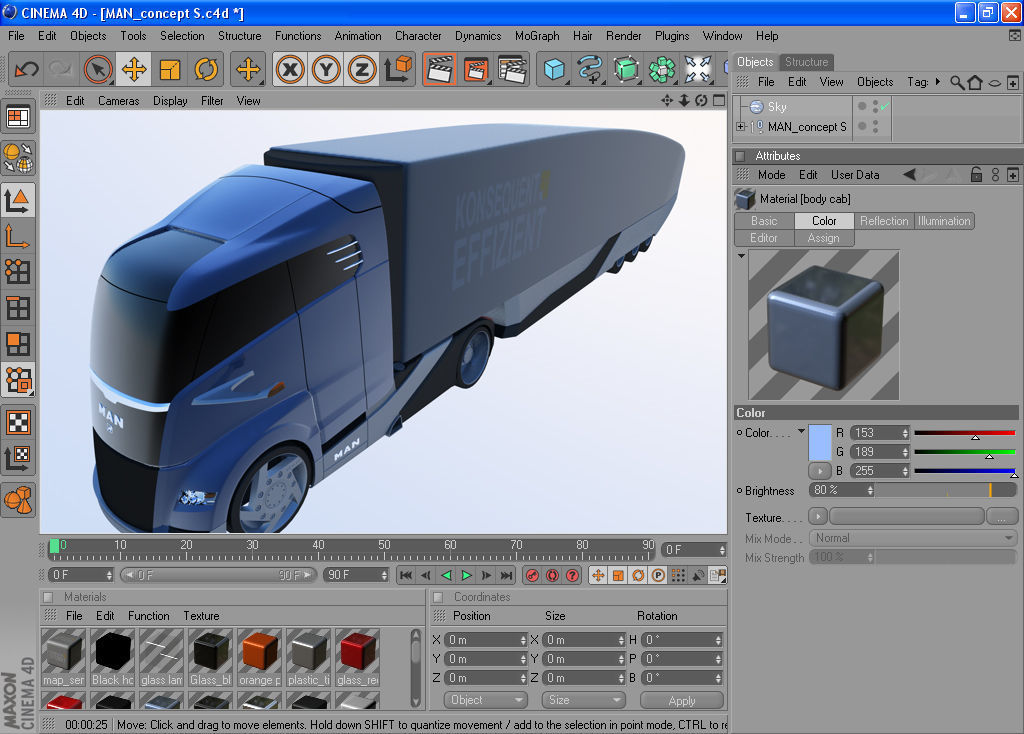This screenshot has height=734, width=1024.
Task: Open the Mix Mode Normal dropdown
Action: pos(913,538)
